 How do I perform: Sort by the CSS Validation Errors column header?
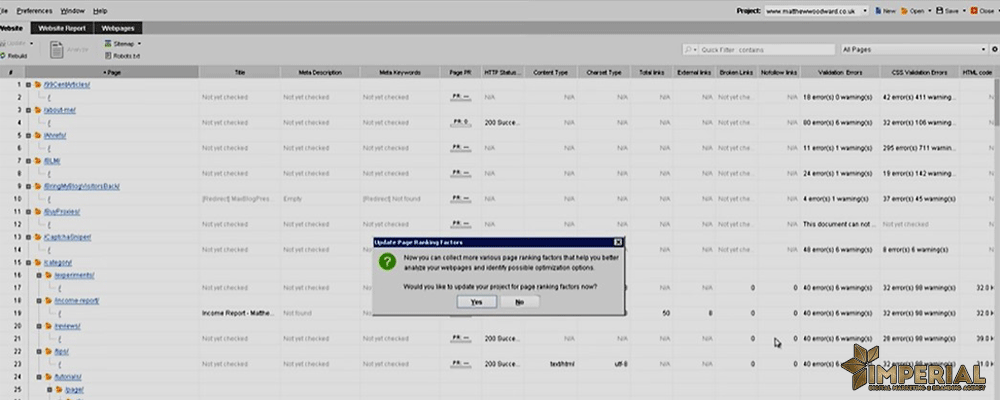point(919,72)
